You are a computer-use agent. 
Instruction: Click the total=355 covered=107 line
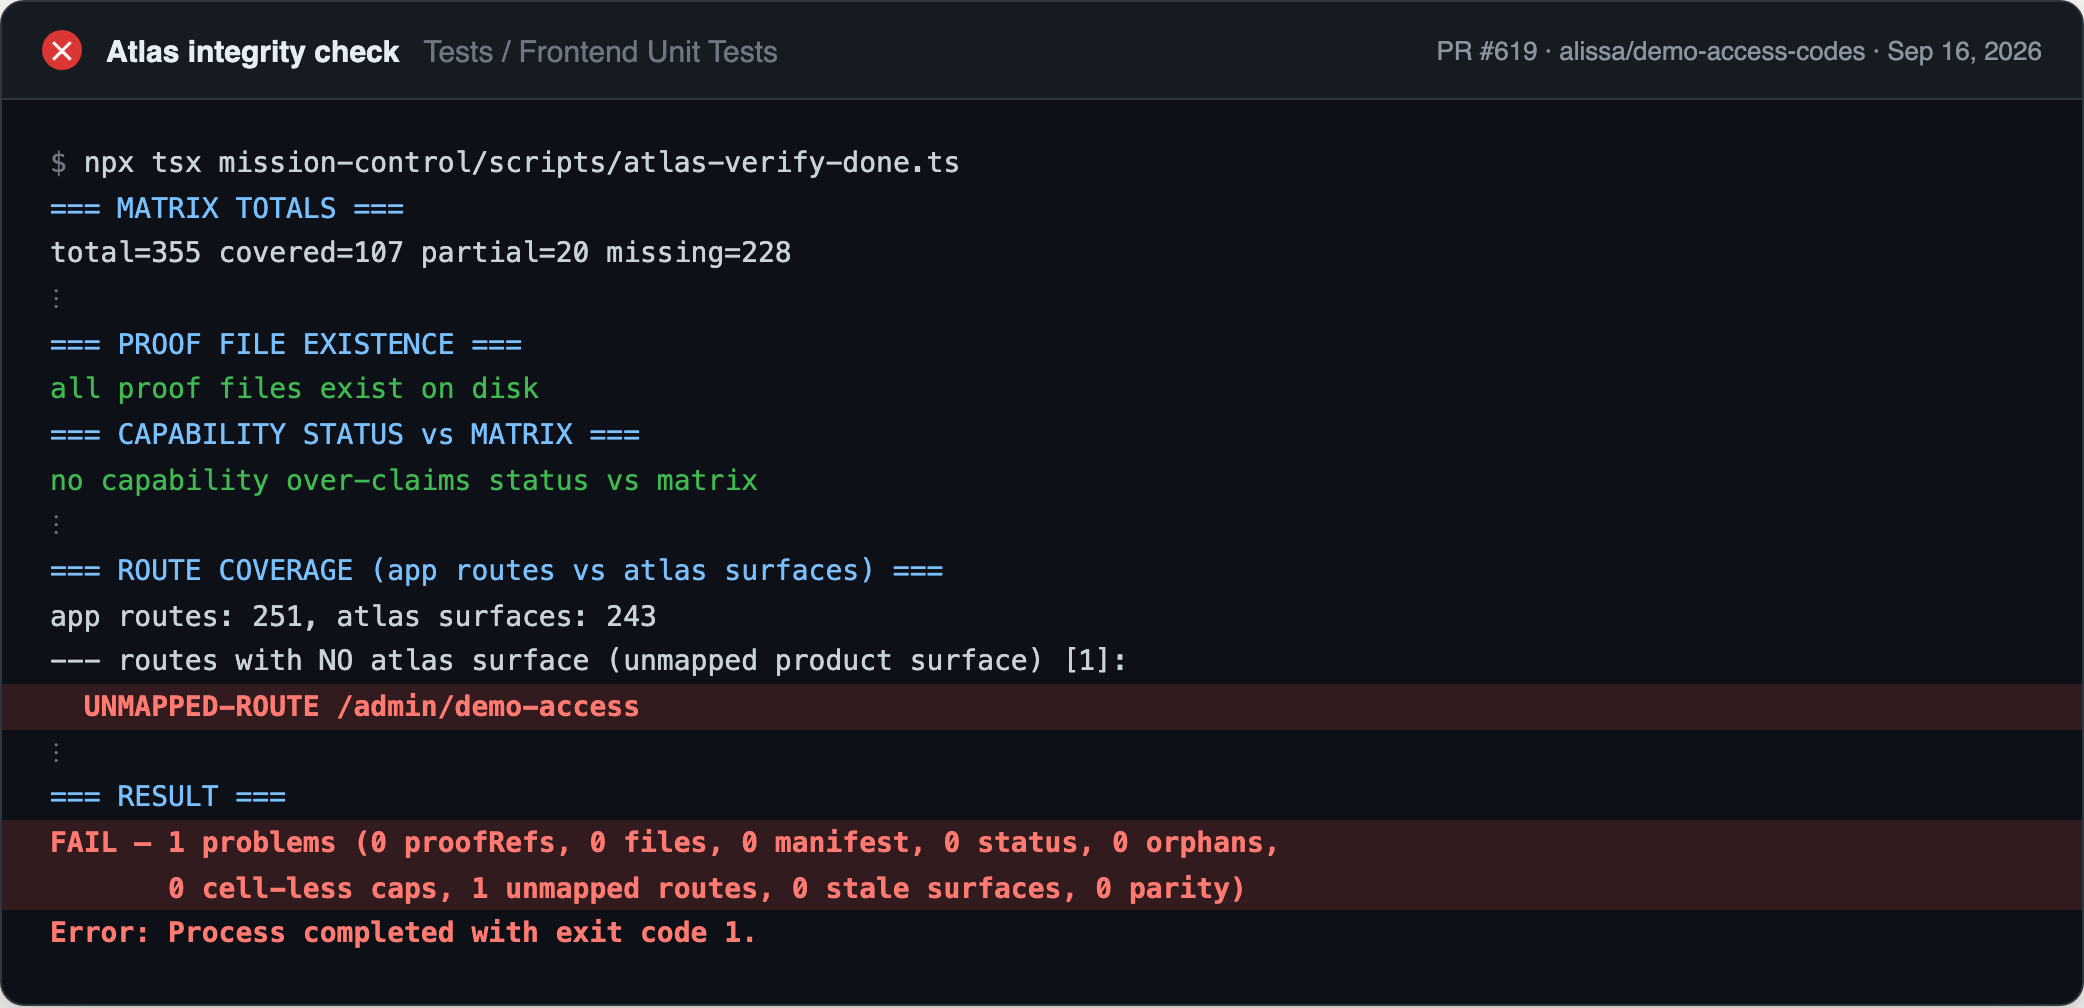click(x=420, y=252)
